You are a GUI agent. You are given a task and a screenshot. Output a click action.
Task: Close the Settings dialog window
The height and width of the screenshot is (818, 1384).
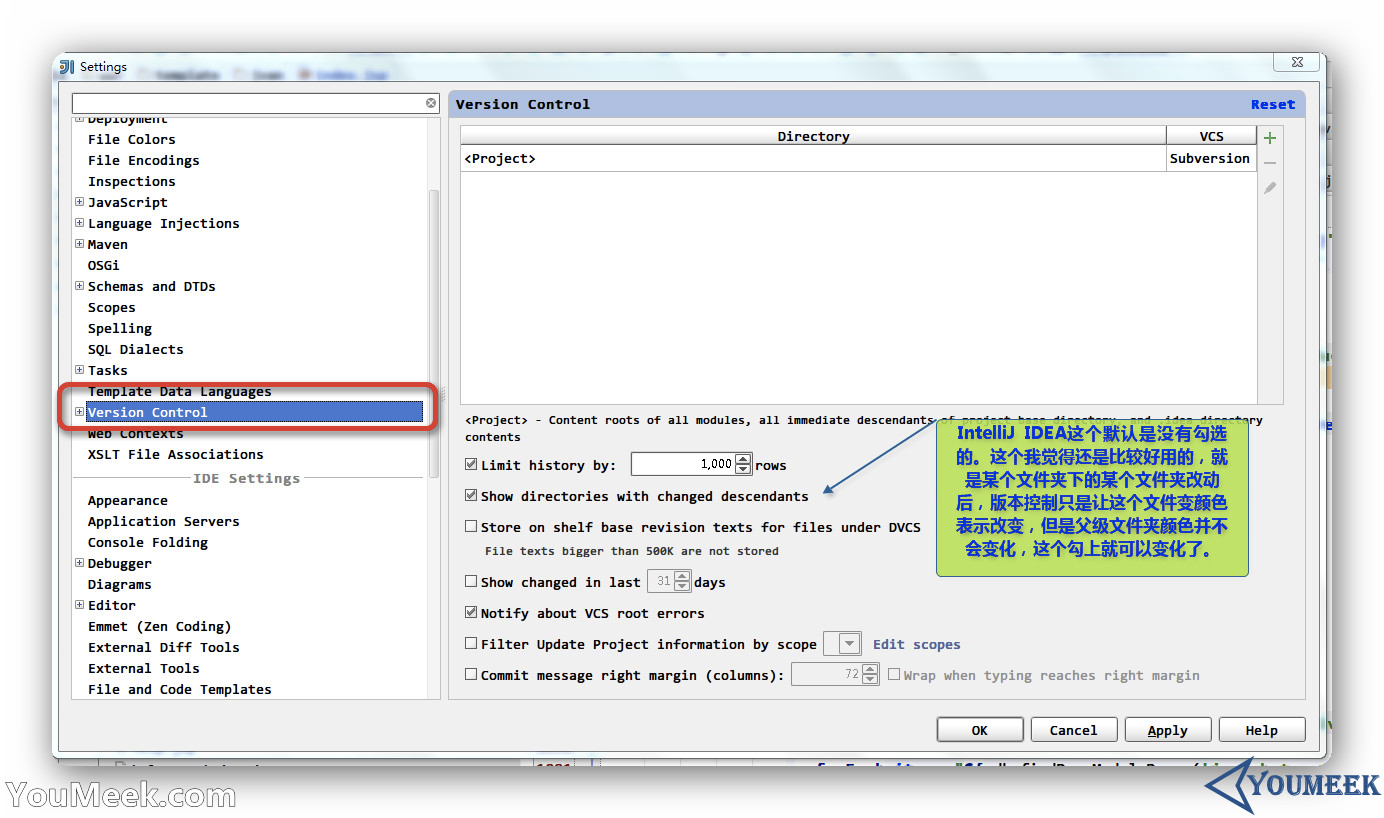pos(1295,62)
